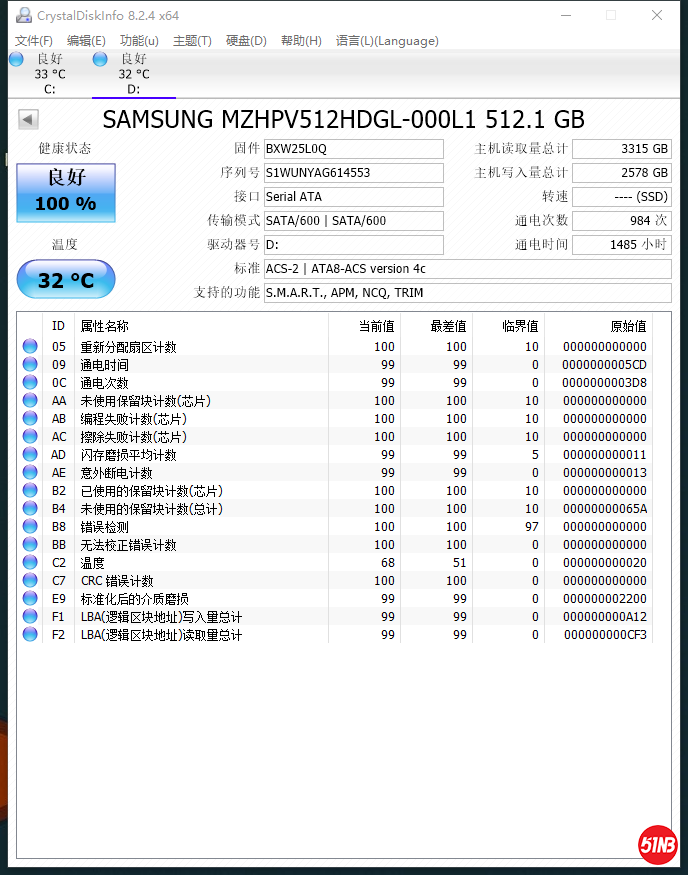The width and height of the screenshot is (688, 875).
Task: Click the status orb for row B8 错误检测
Action: (30, 527)
